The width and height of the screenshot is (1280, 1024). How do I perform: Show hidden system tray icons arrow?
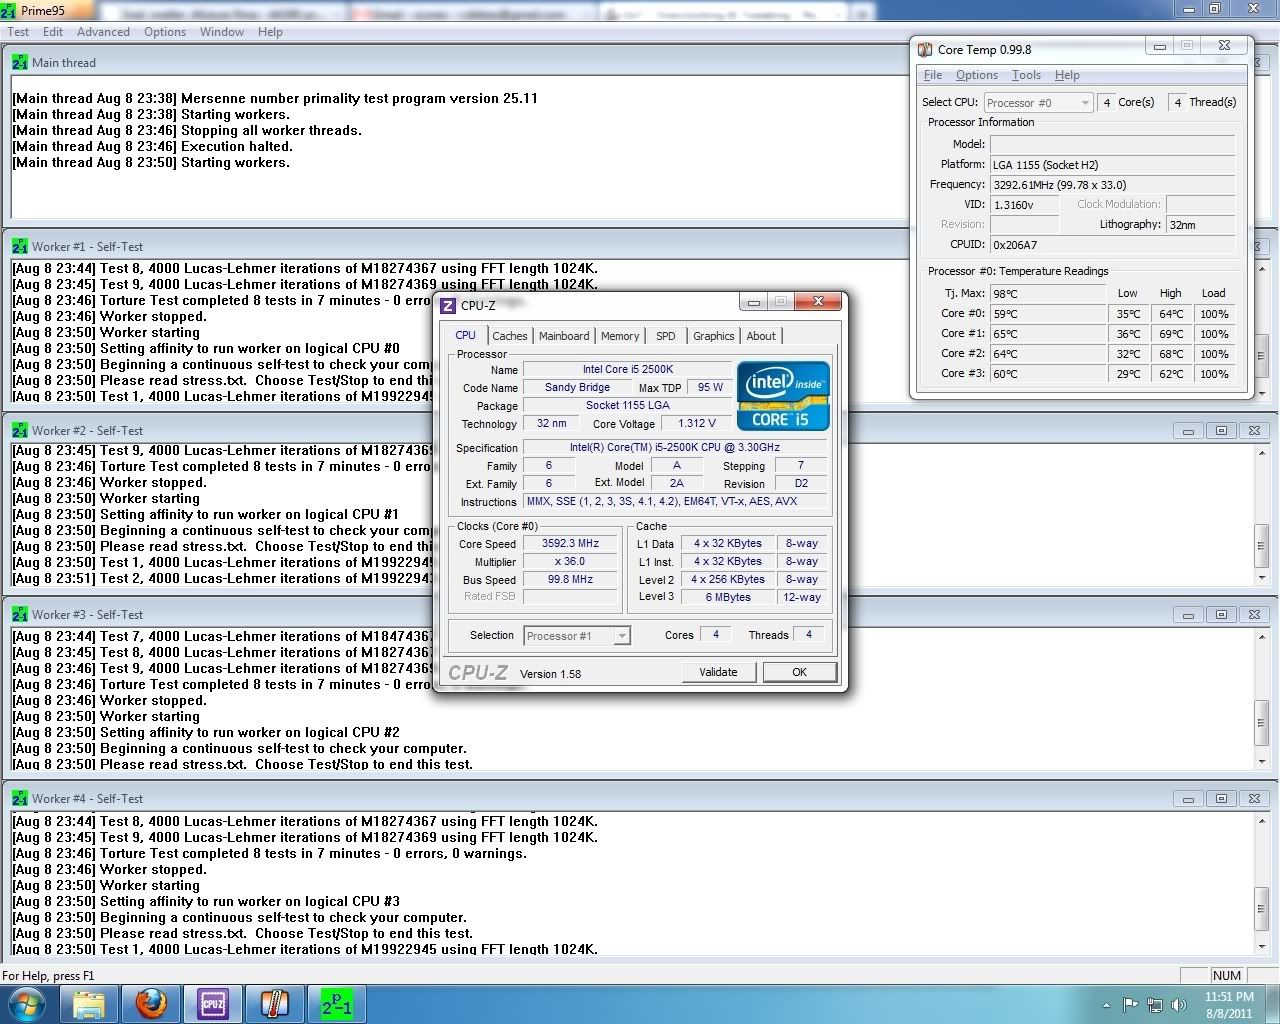pyautogui.click(x=1106, y=1005)
